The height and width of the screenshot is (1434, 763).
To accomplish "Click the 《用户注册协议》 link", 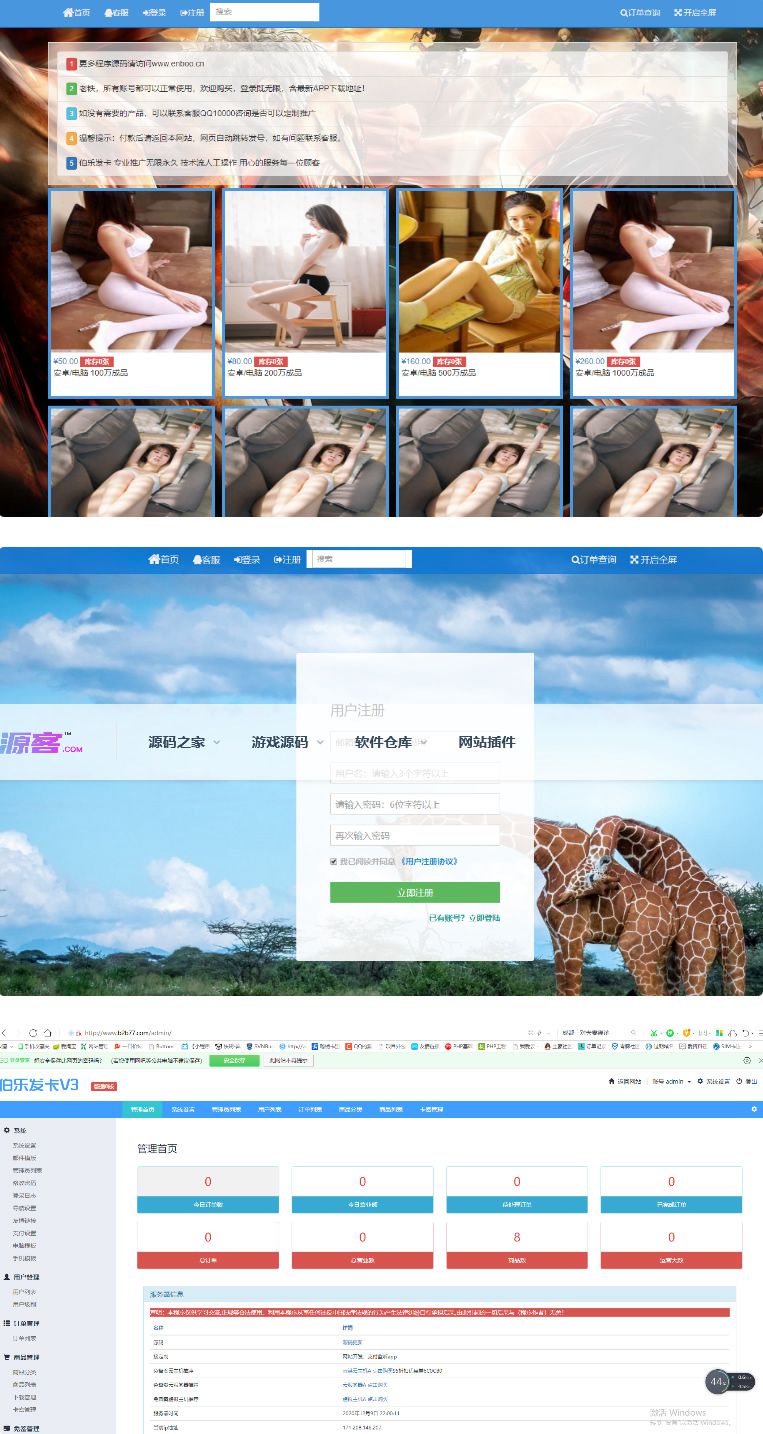I will click(x=428, y=861).
